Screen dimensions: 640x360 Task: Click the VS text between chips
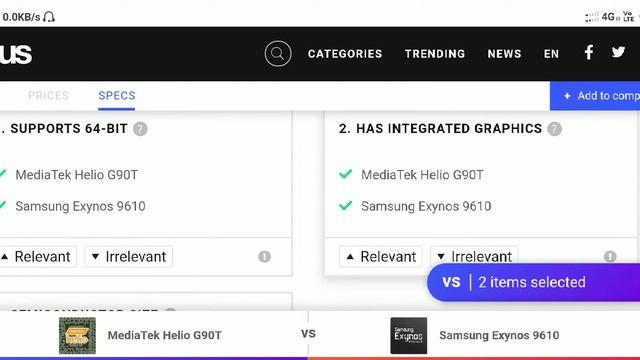(x=308, y=334)
